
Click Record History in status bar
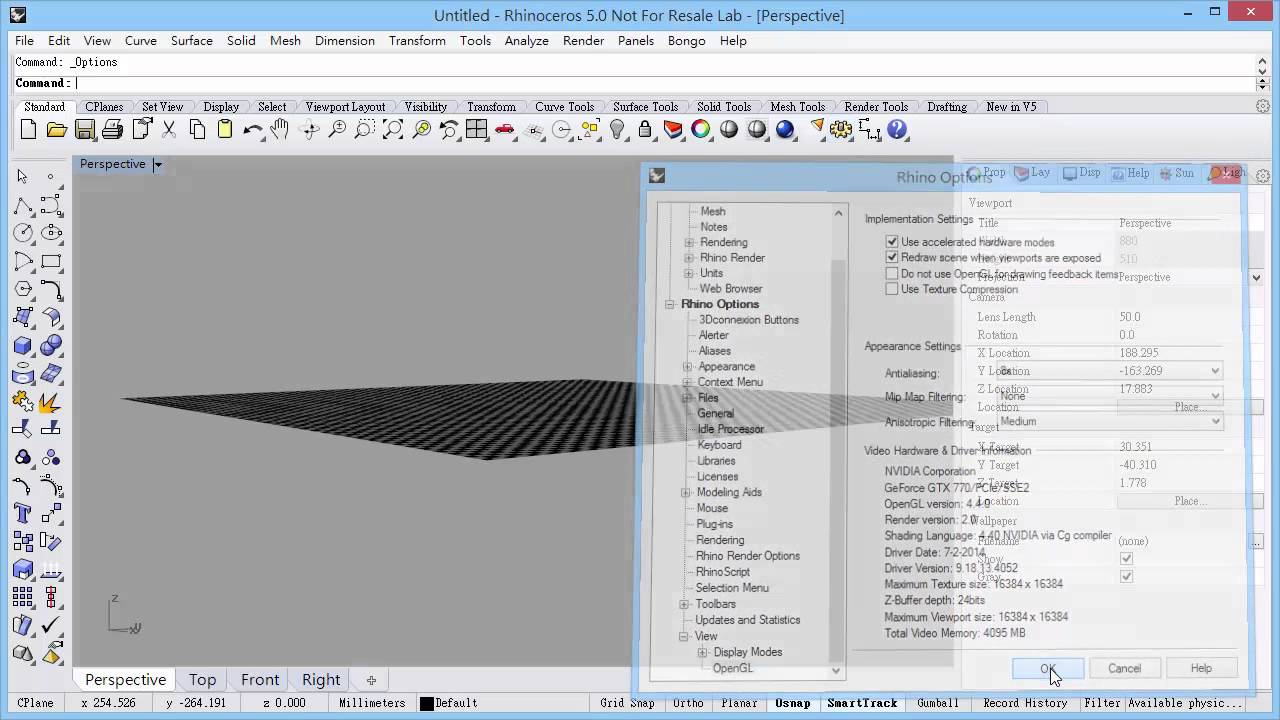point(1025,703)
